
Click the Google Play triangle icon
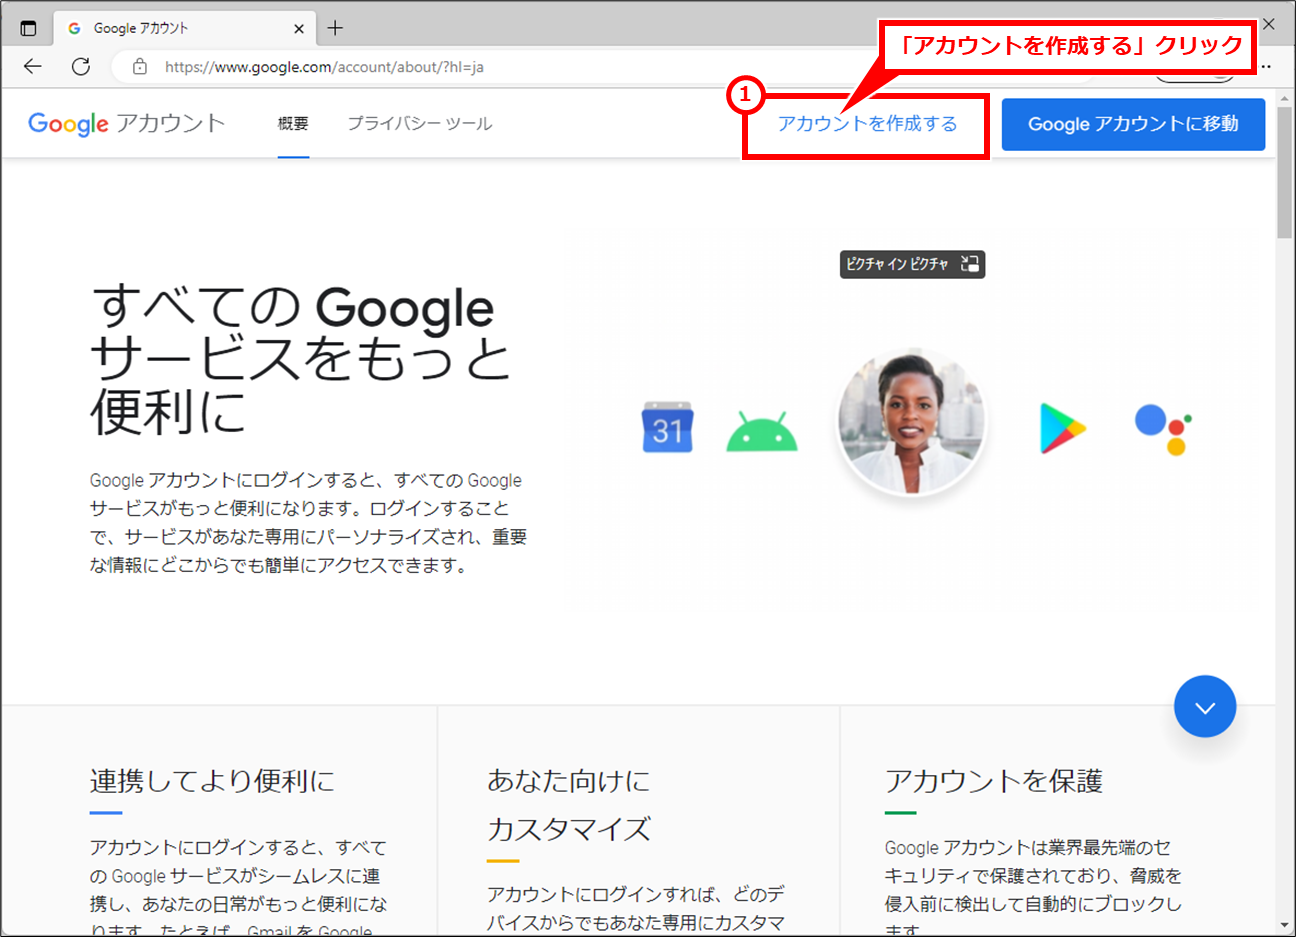(1062, 428)
